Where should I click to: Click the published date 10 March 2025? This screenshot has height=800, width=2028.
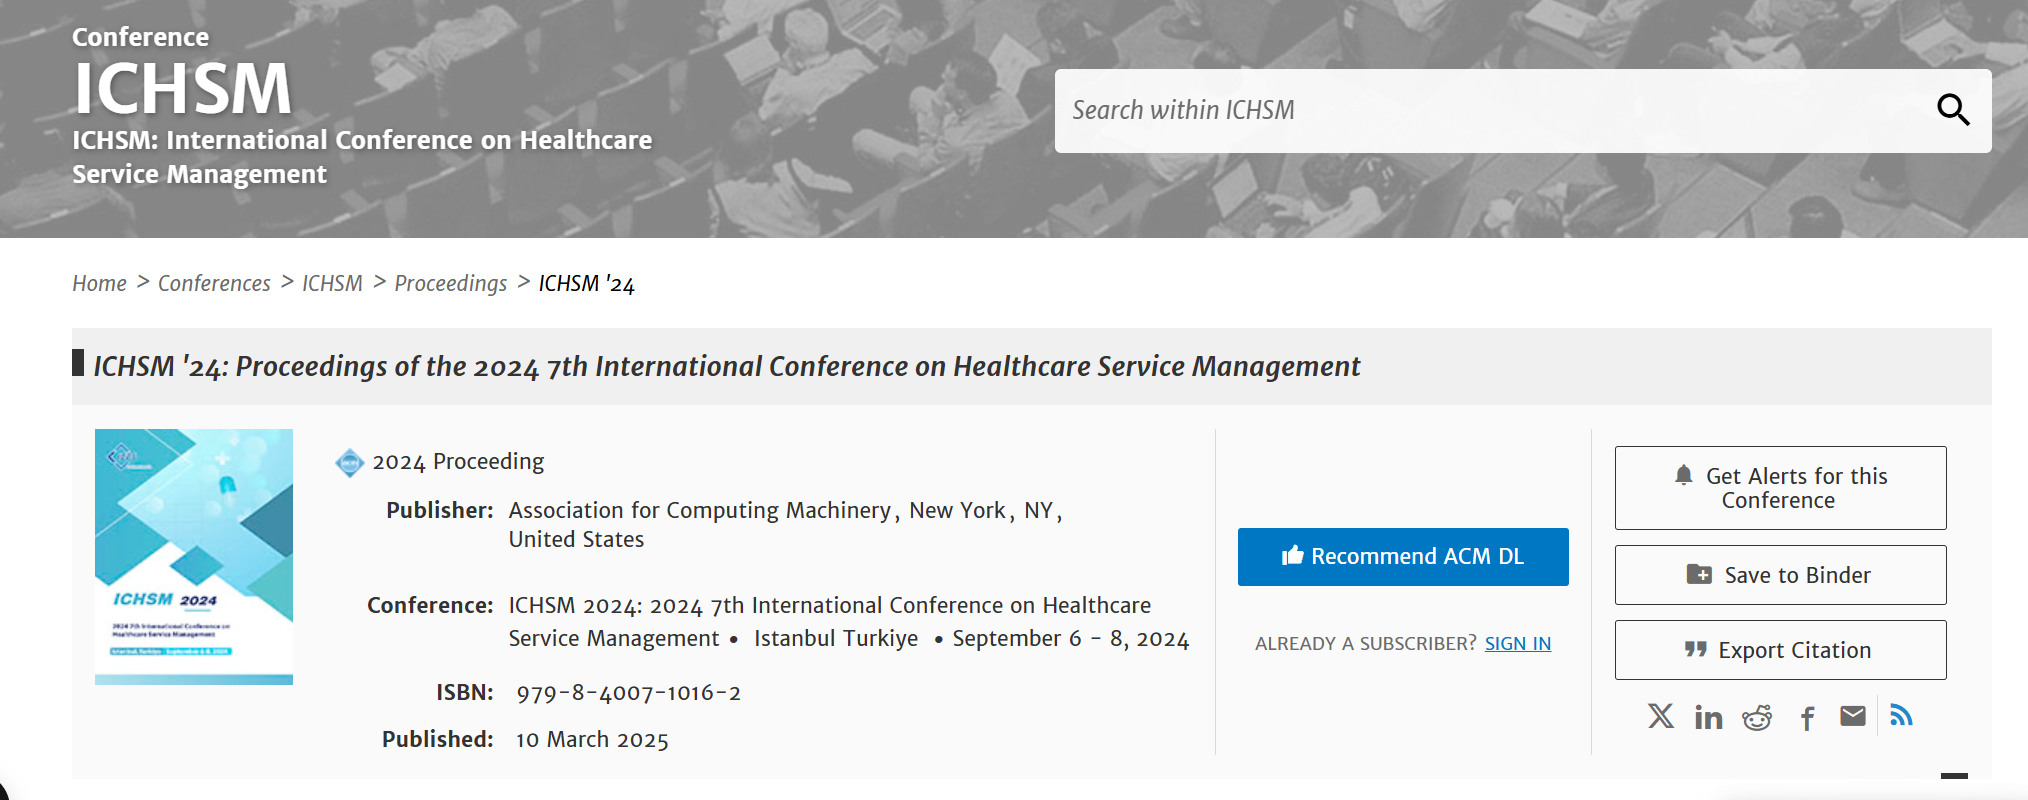coord(592,740)
